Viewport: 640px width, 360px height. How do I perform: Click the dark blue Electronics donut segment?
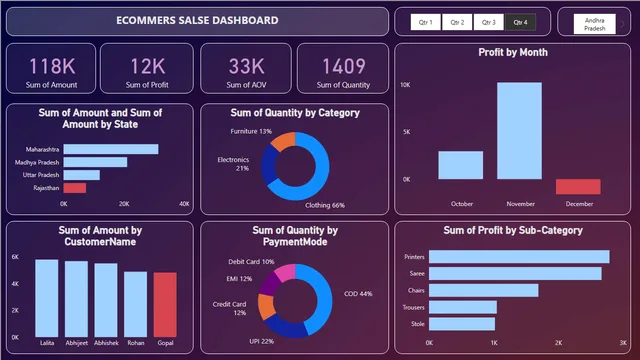[268, 165]
